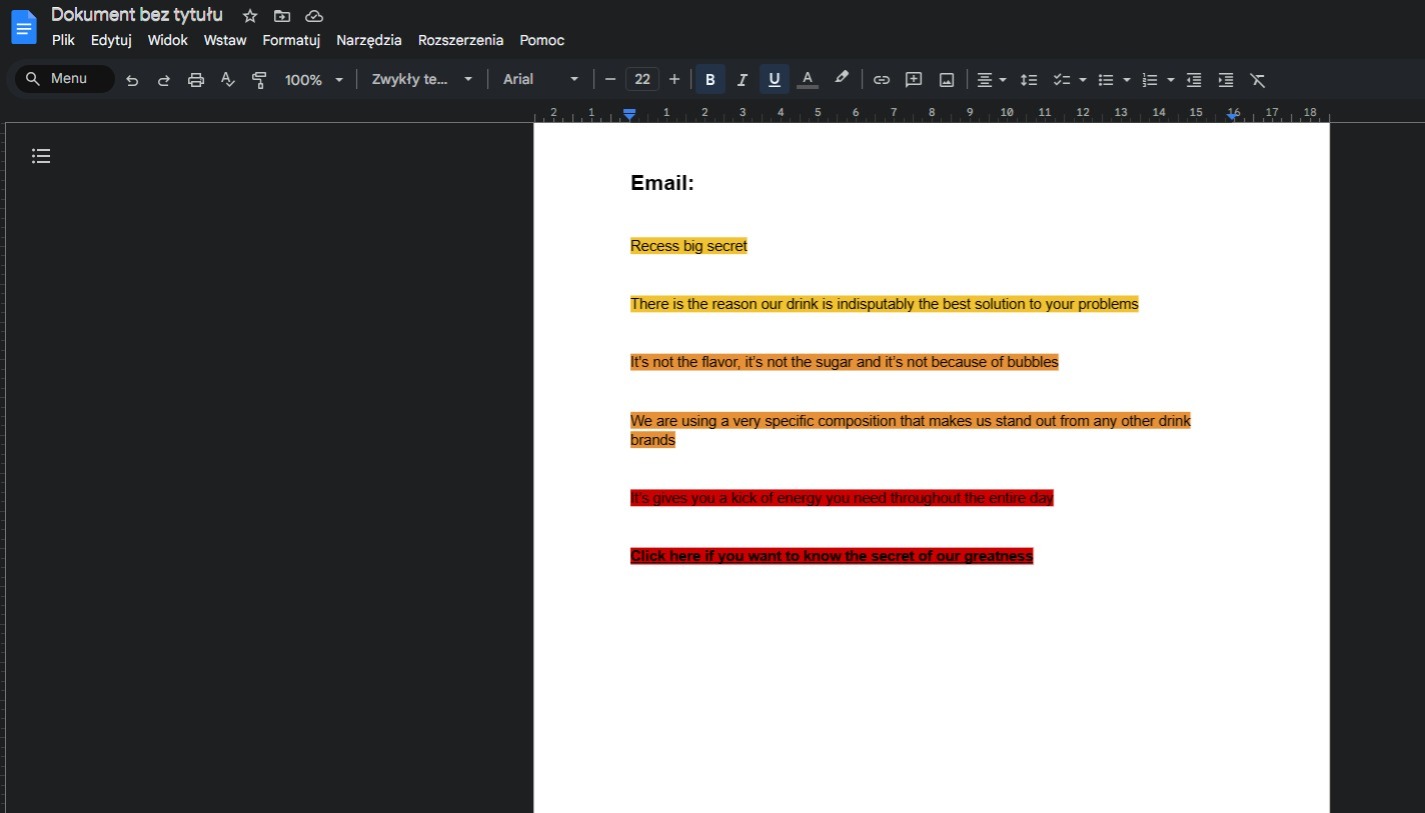This screenshot has height=813, width=1425.
Task: Toggle bold formatting
Action: coord(710,79)
